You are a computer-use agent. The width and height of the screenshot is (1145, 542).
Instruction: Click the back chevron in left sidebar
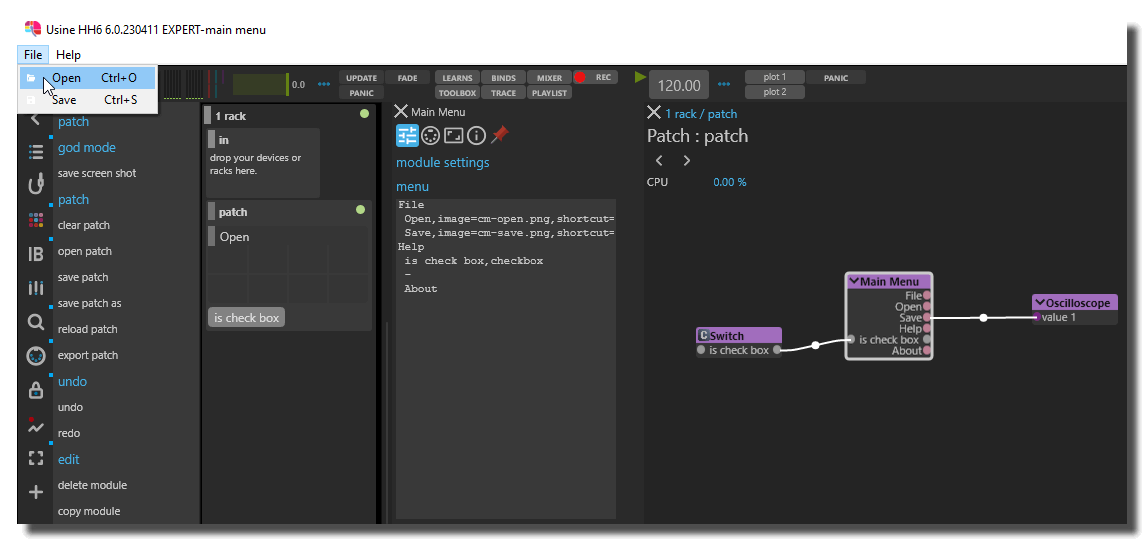[x=35, y=120]
